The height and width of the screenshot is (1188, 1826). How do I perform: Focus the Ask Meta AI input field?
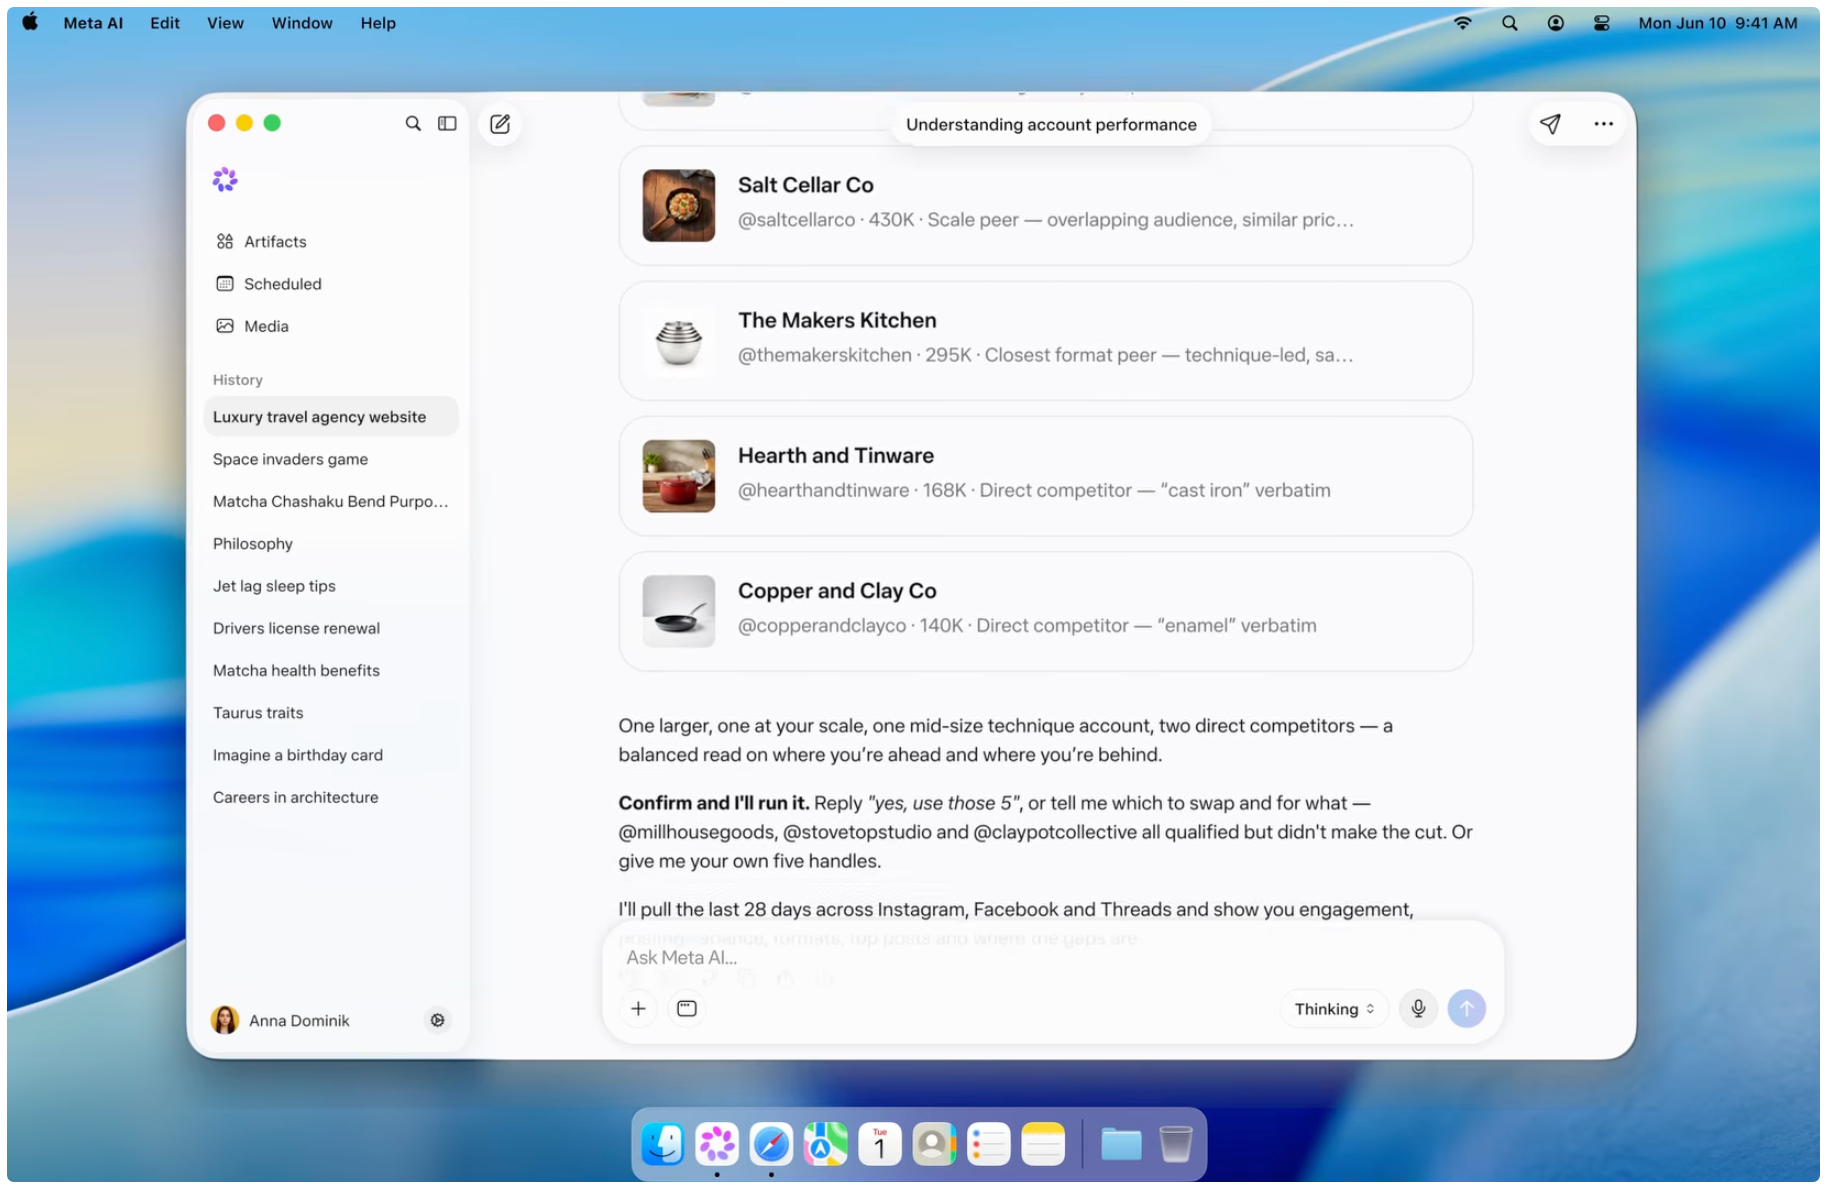click(x=1052, y=957)
